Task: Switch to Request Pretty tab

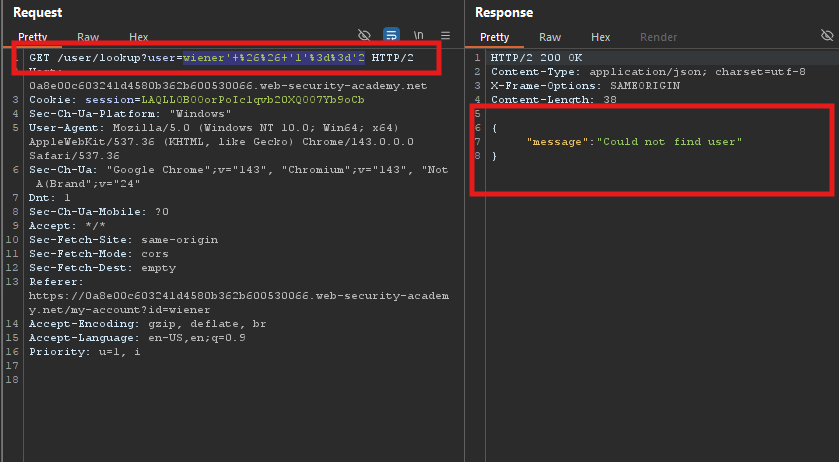Action: tap(33, 37)
